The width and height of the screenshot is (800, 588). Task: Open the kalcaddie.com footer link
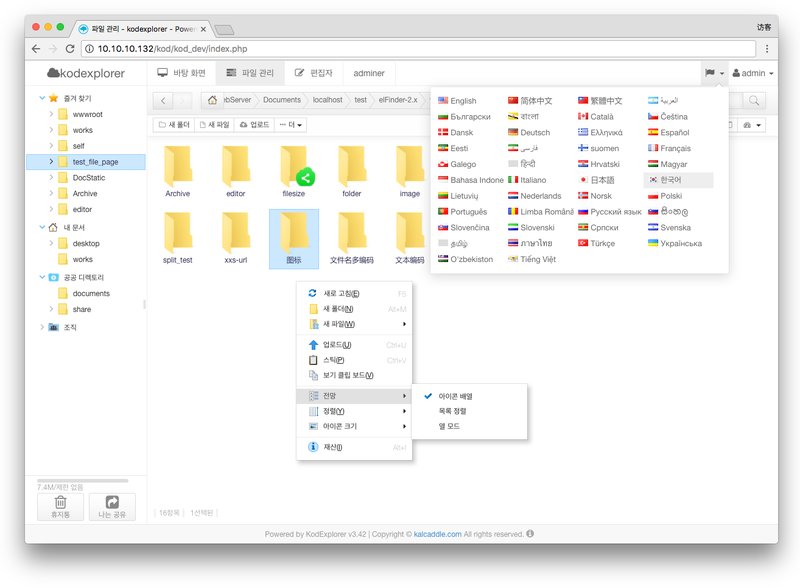(437, 534)
